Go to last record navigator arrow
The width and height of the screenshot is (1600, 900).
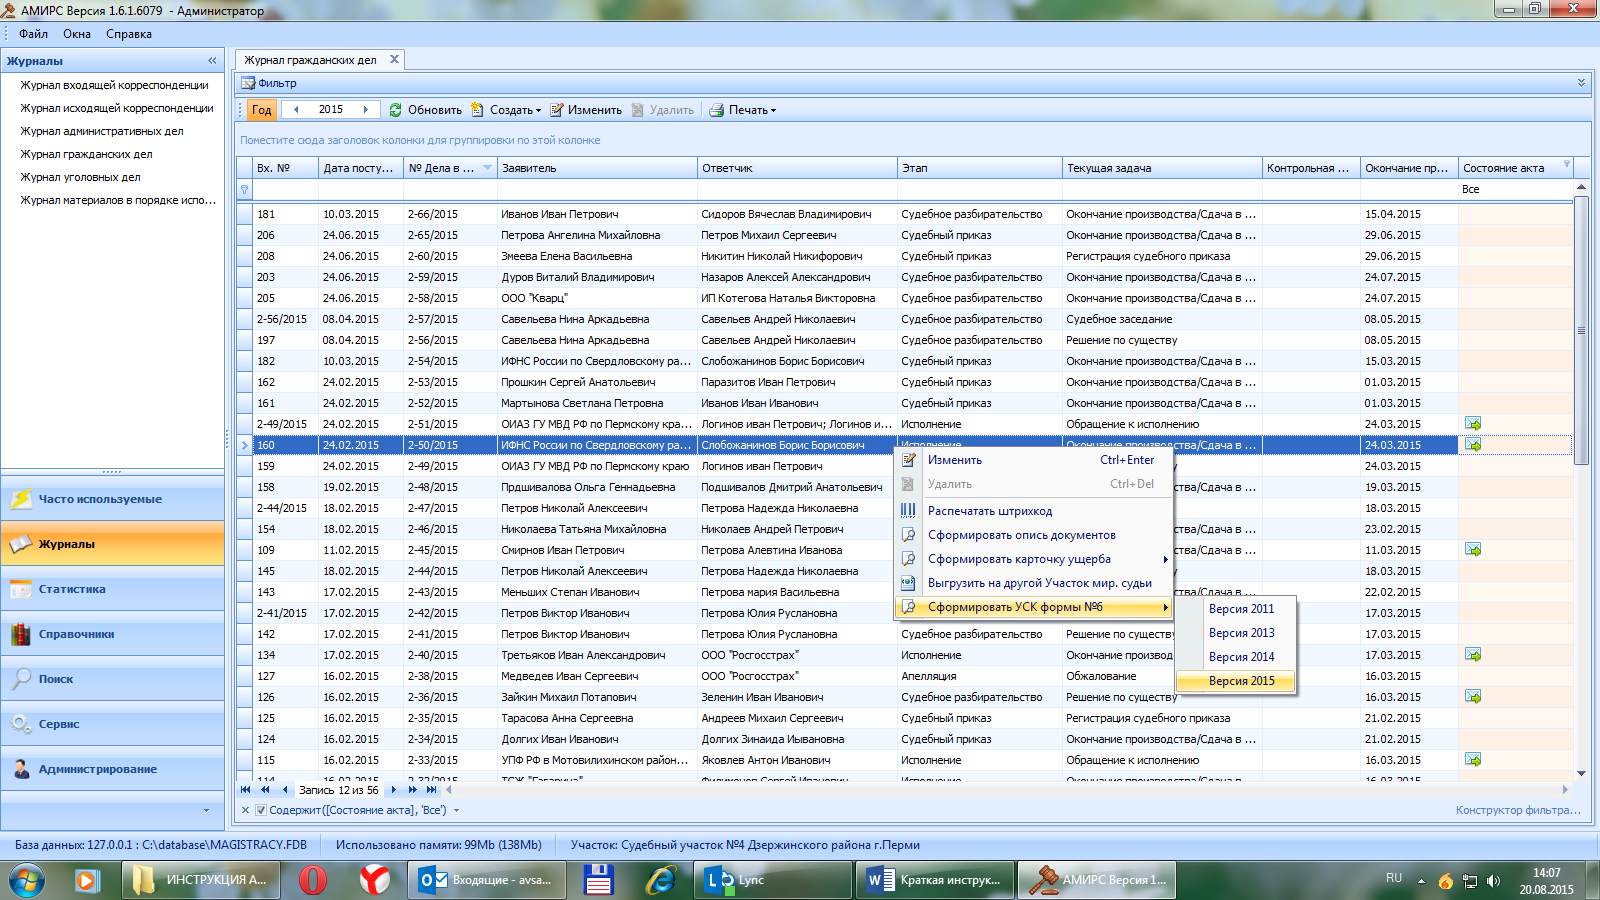[x=432, y=790]
